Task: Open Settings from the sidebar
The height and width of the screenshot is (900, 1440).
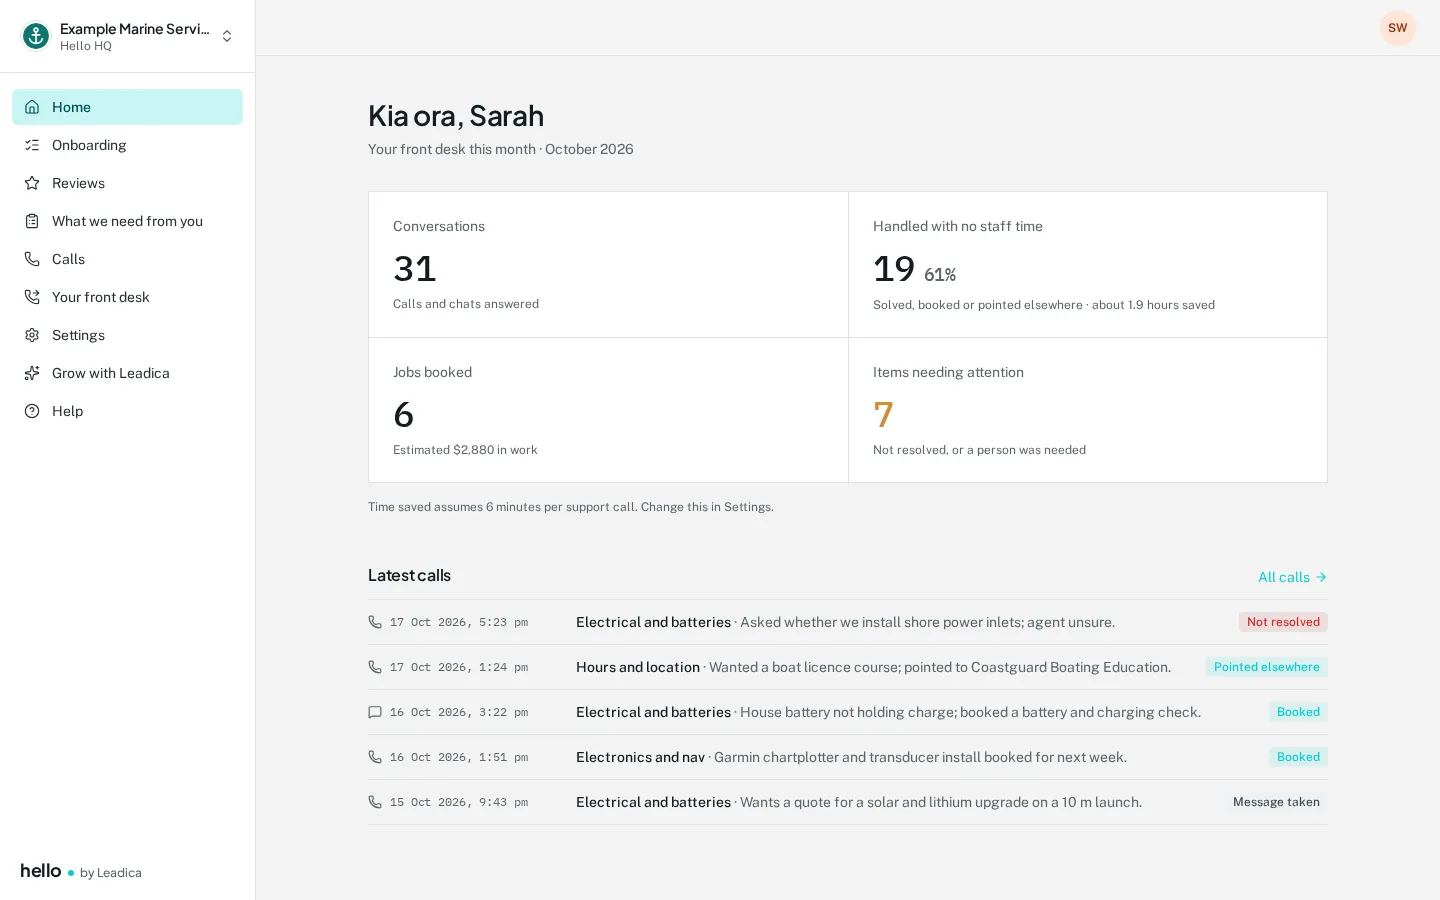Action: click(127, 335)
